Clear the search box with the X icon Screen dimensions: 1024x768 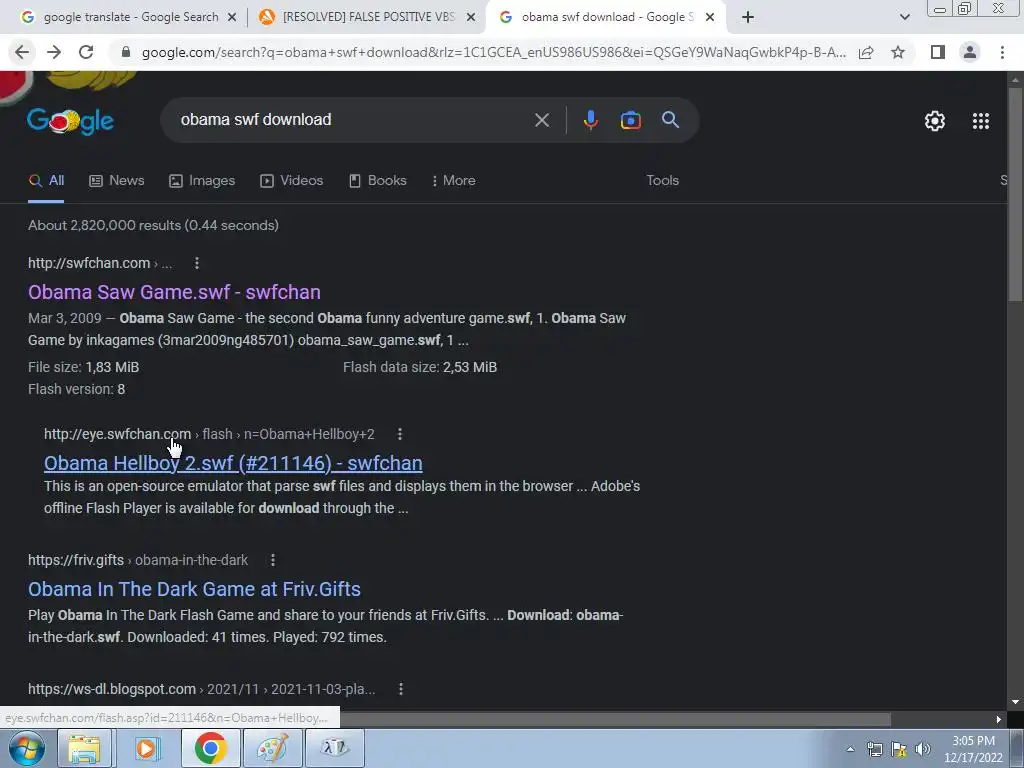tap(542, 120)
